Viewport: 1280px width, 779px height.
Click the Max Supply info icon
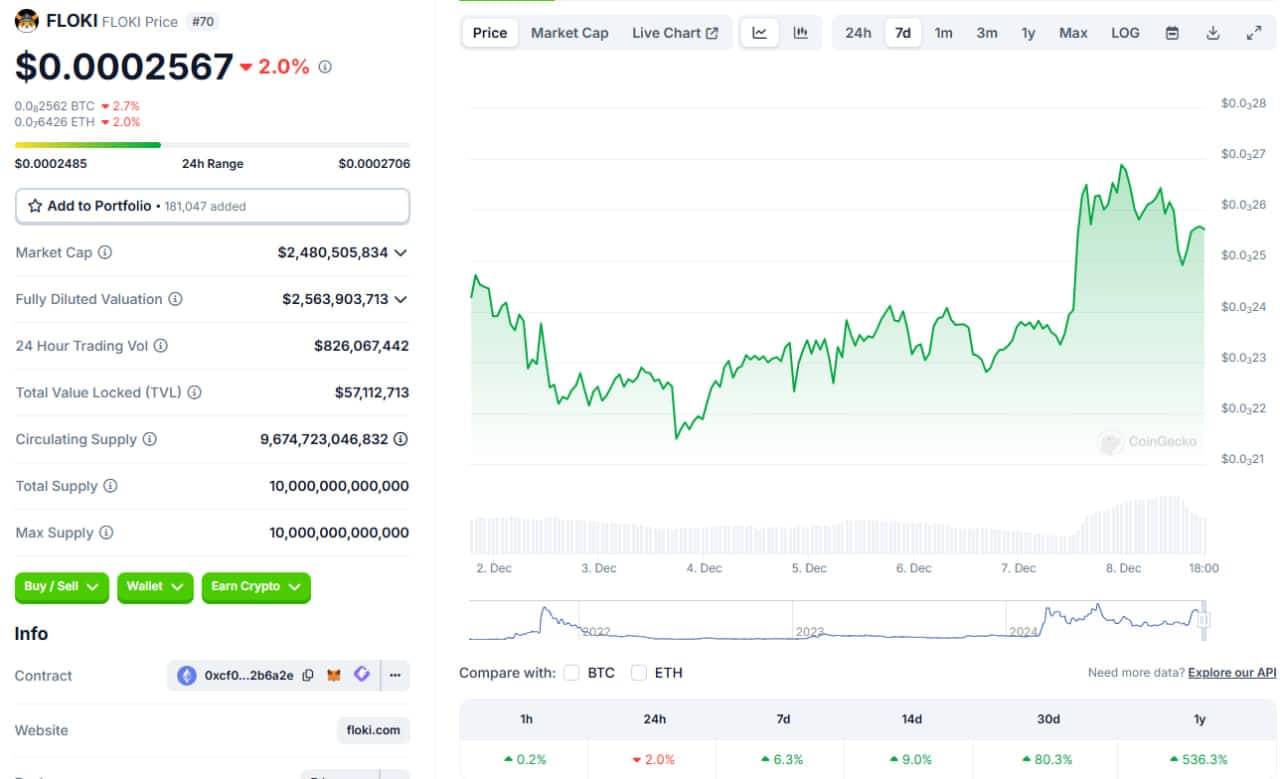coord(106,533)
